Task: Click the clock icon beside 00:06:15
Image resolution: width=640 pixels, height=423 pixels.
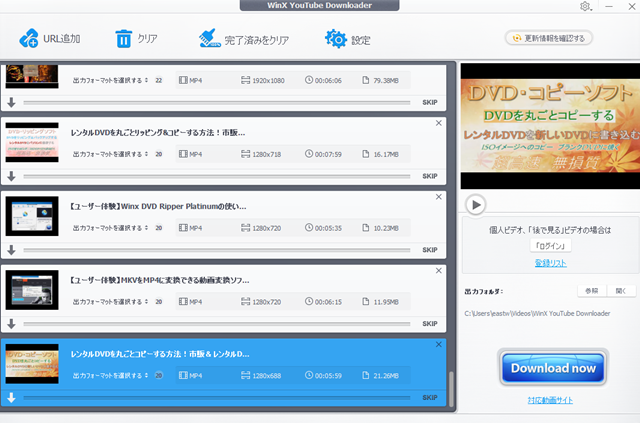Action: click(x=309, y=301)
